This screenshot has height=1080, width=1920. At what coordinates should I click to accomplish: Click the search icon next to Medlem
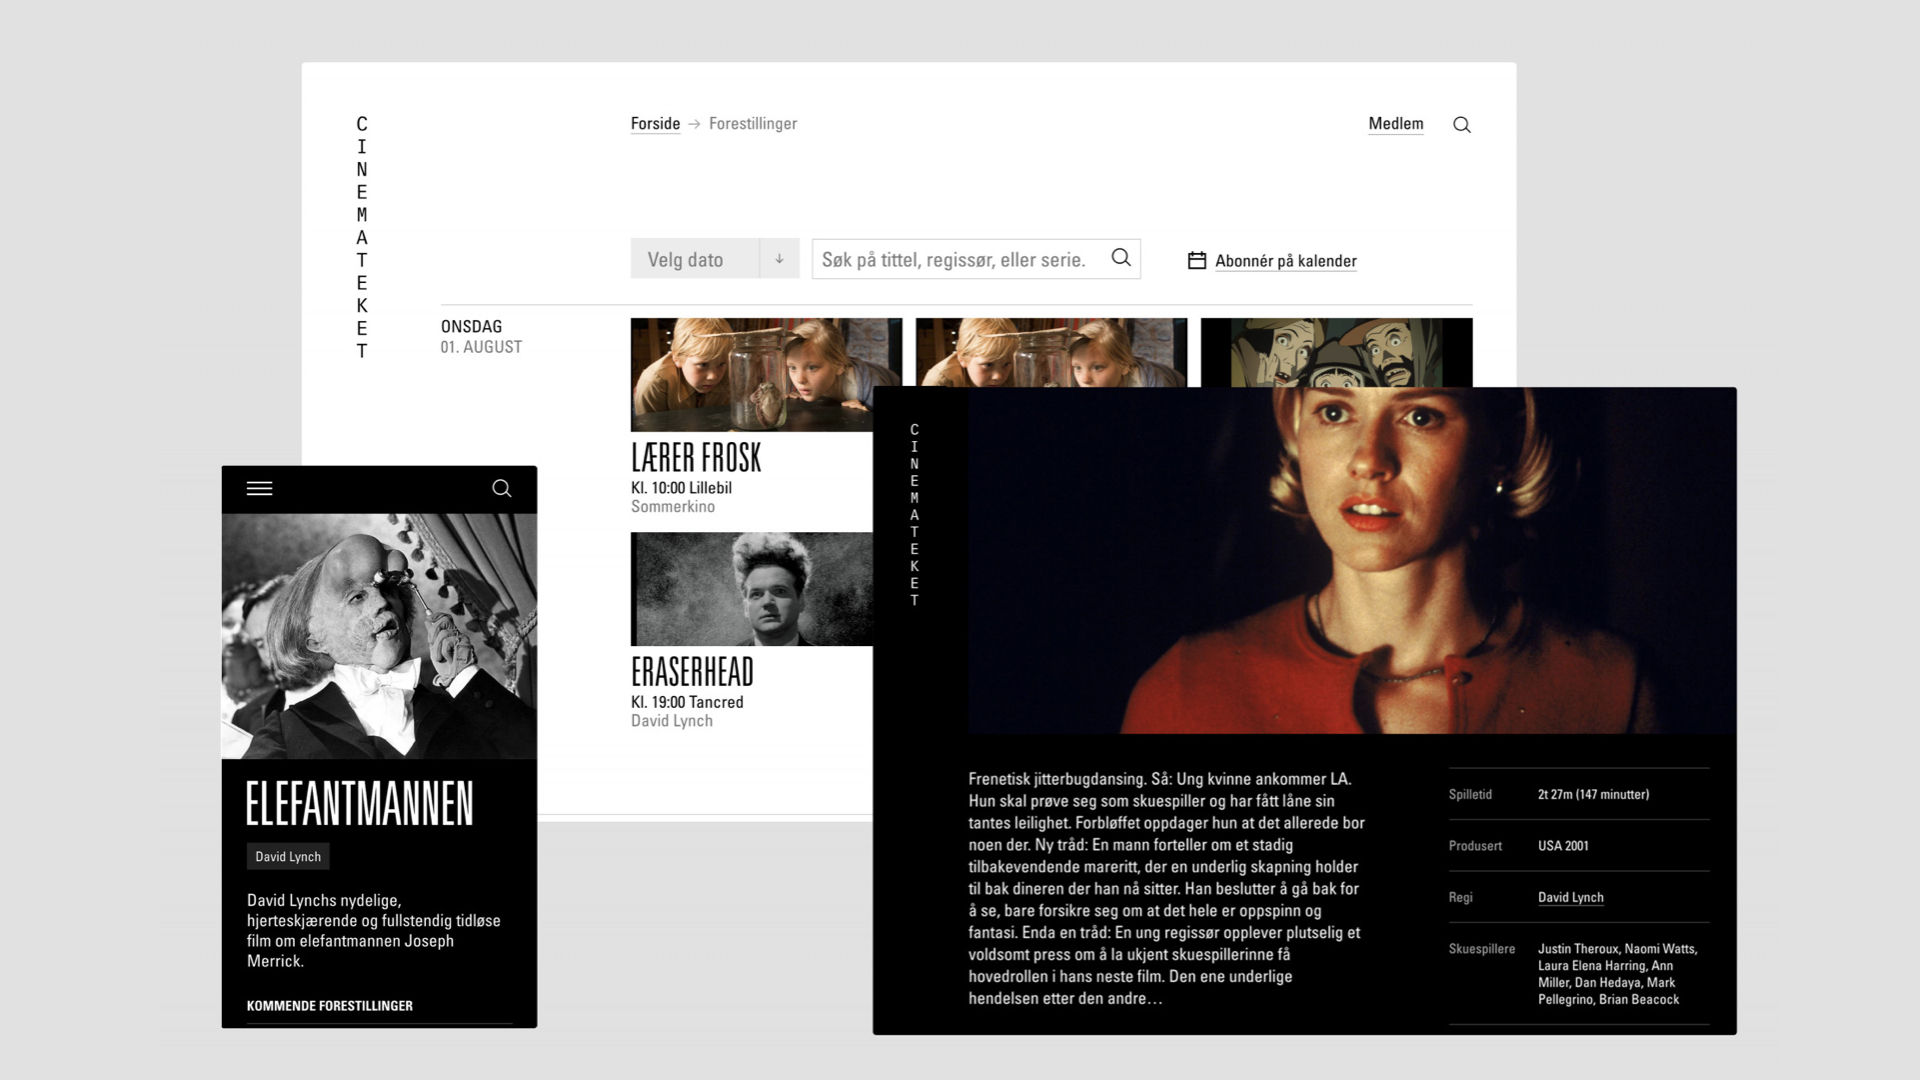point(1462,125)
